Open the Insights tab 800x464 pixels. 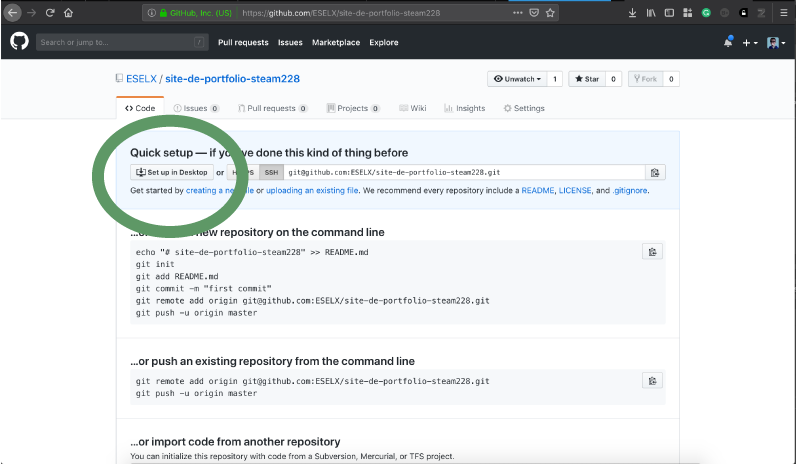tap(465, 108)
